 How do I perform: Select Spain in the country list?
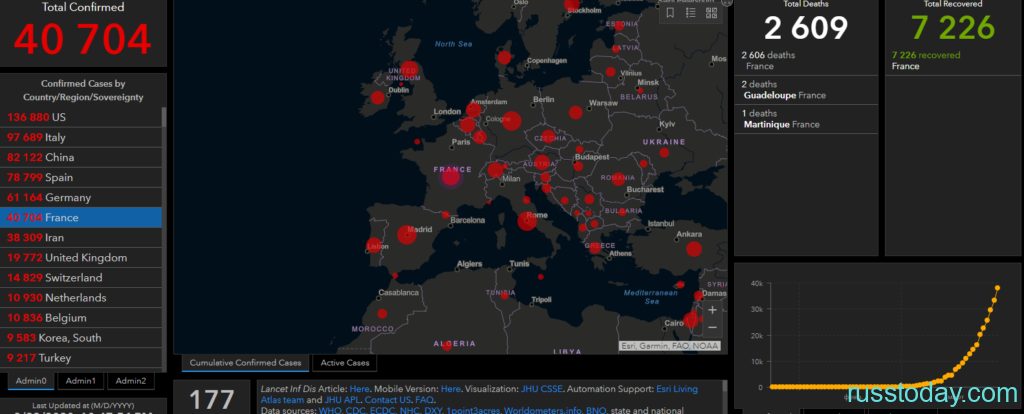pyautogui.click(x=81, y=178)
